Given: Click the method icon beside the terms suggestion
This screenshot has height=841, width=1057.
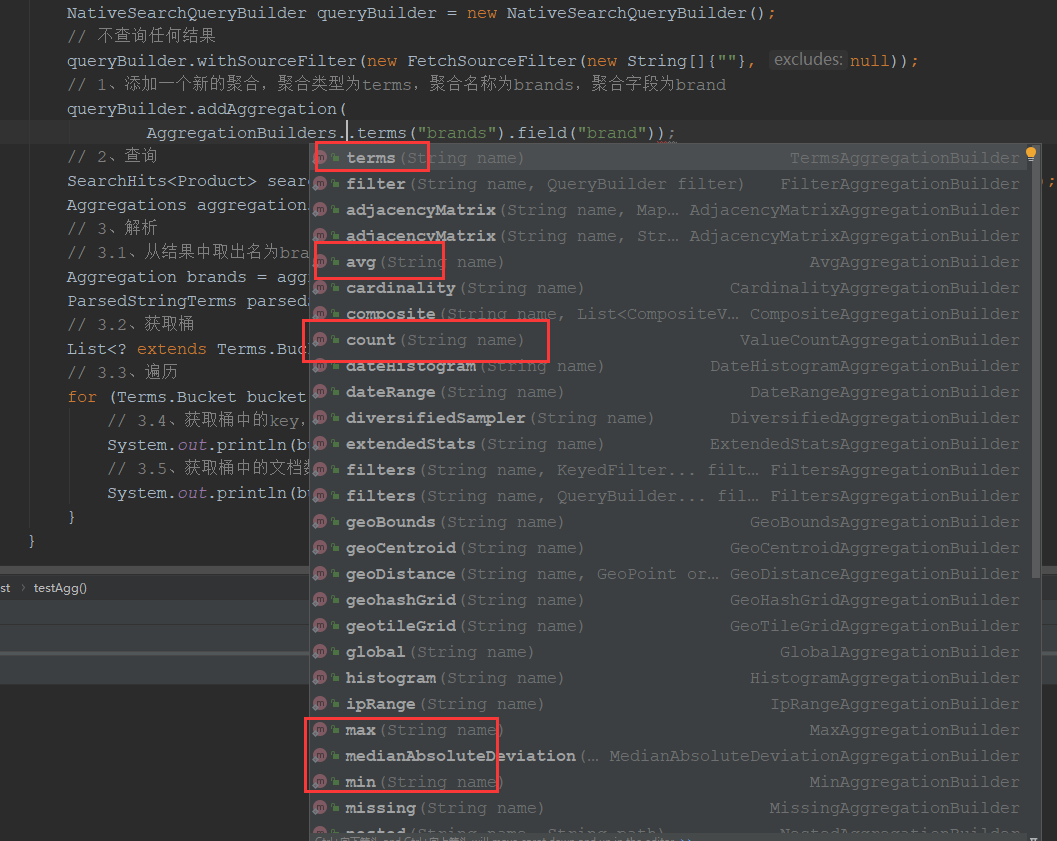Looking at the screenshot, I should pos(322,157).
